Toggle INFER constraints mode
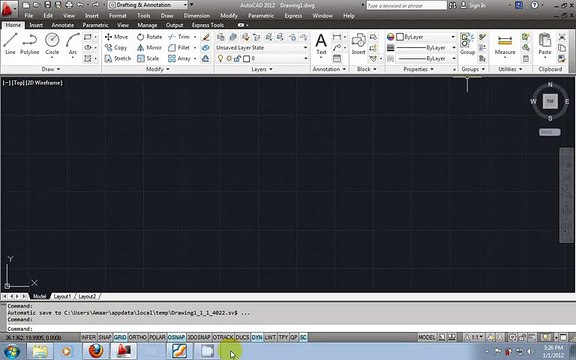The height and width of the screenshot is (360, 576). click(89, 337)
